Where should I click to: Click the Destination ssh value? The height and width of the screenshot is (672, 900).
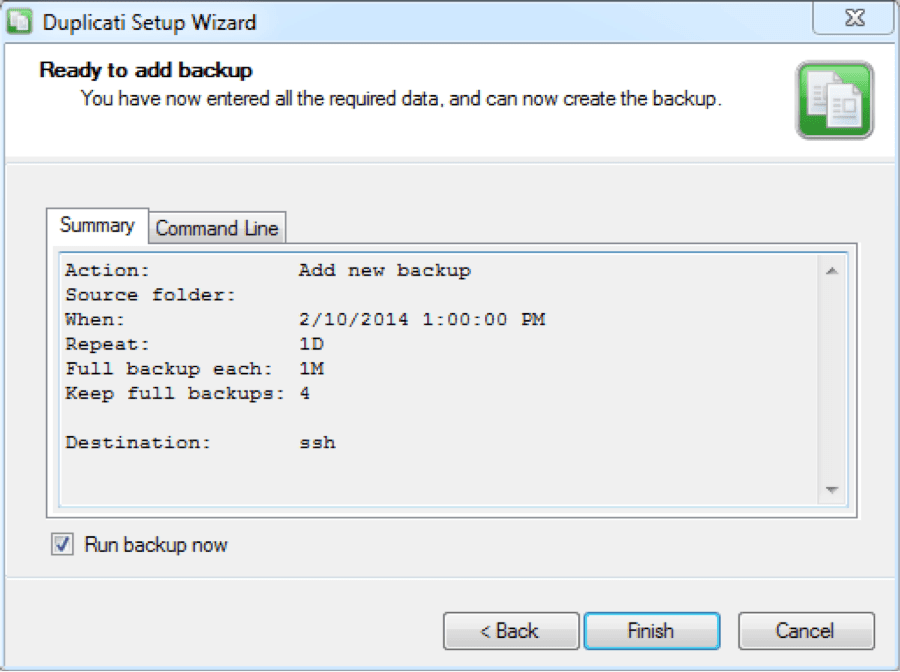click(x=317, y=442)
